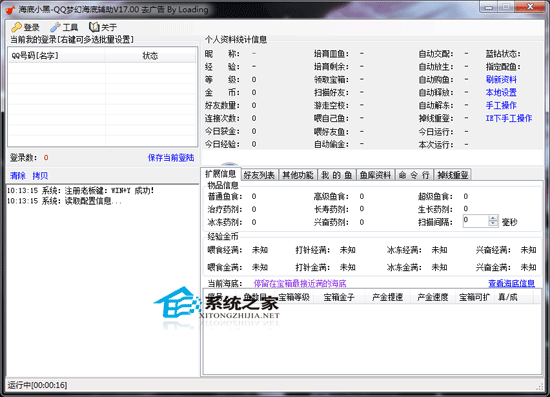Click the key icon beside 登录
This screenshot has width=550, height=397.
pyautogui.click(x=16, y=27)
